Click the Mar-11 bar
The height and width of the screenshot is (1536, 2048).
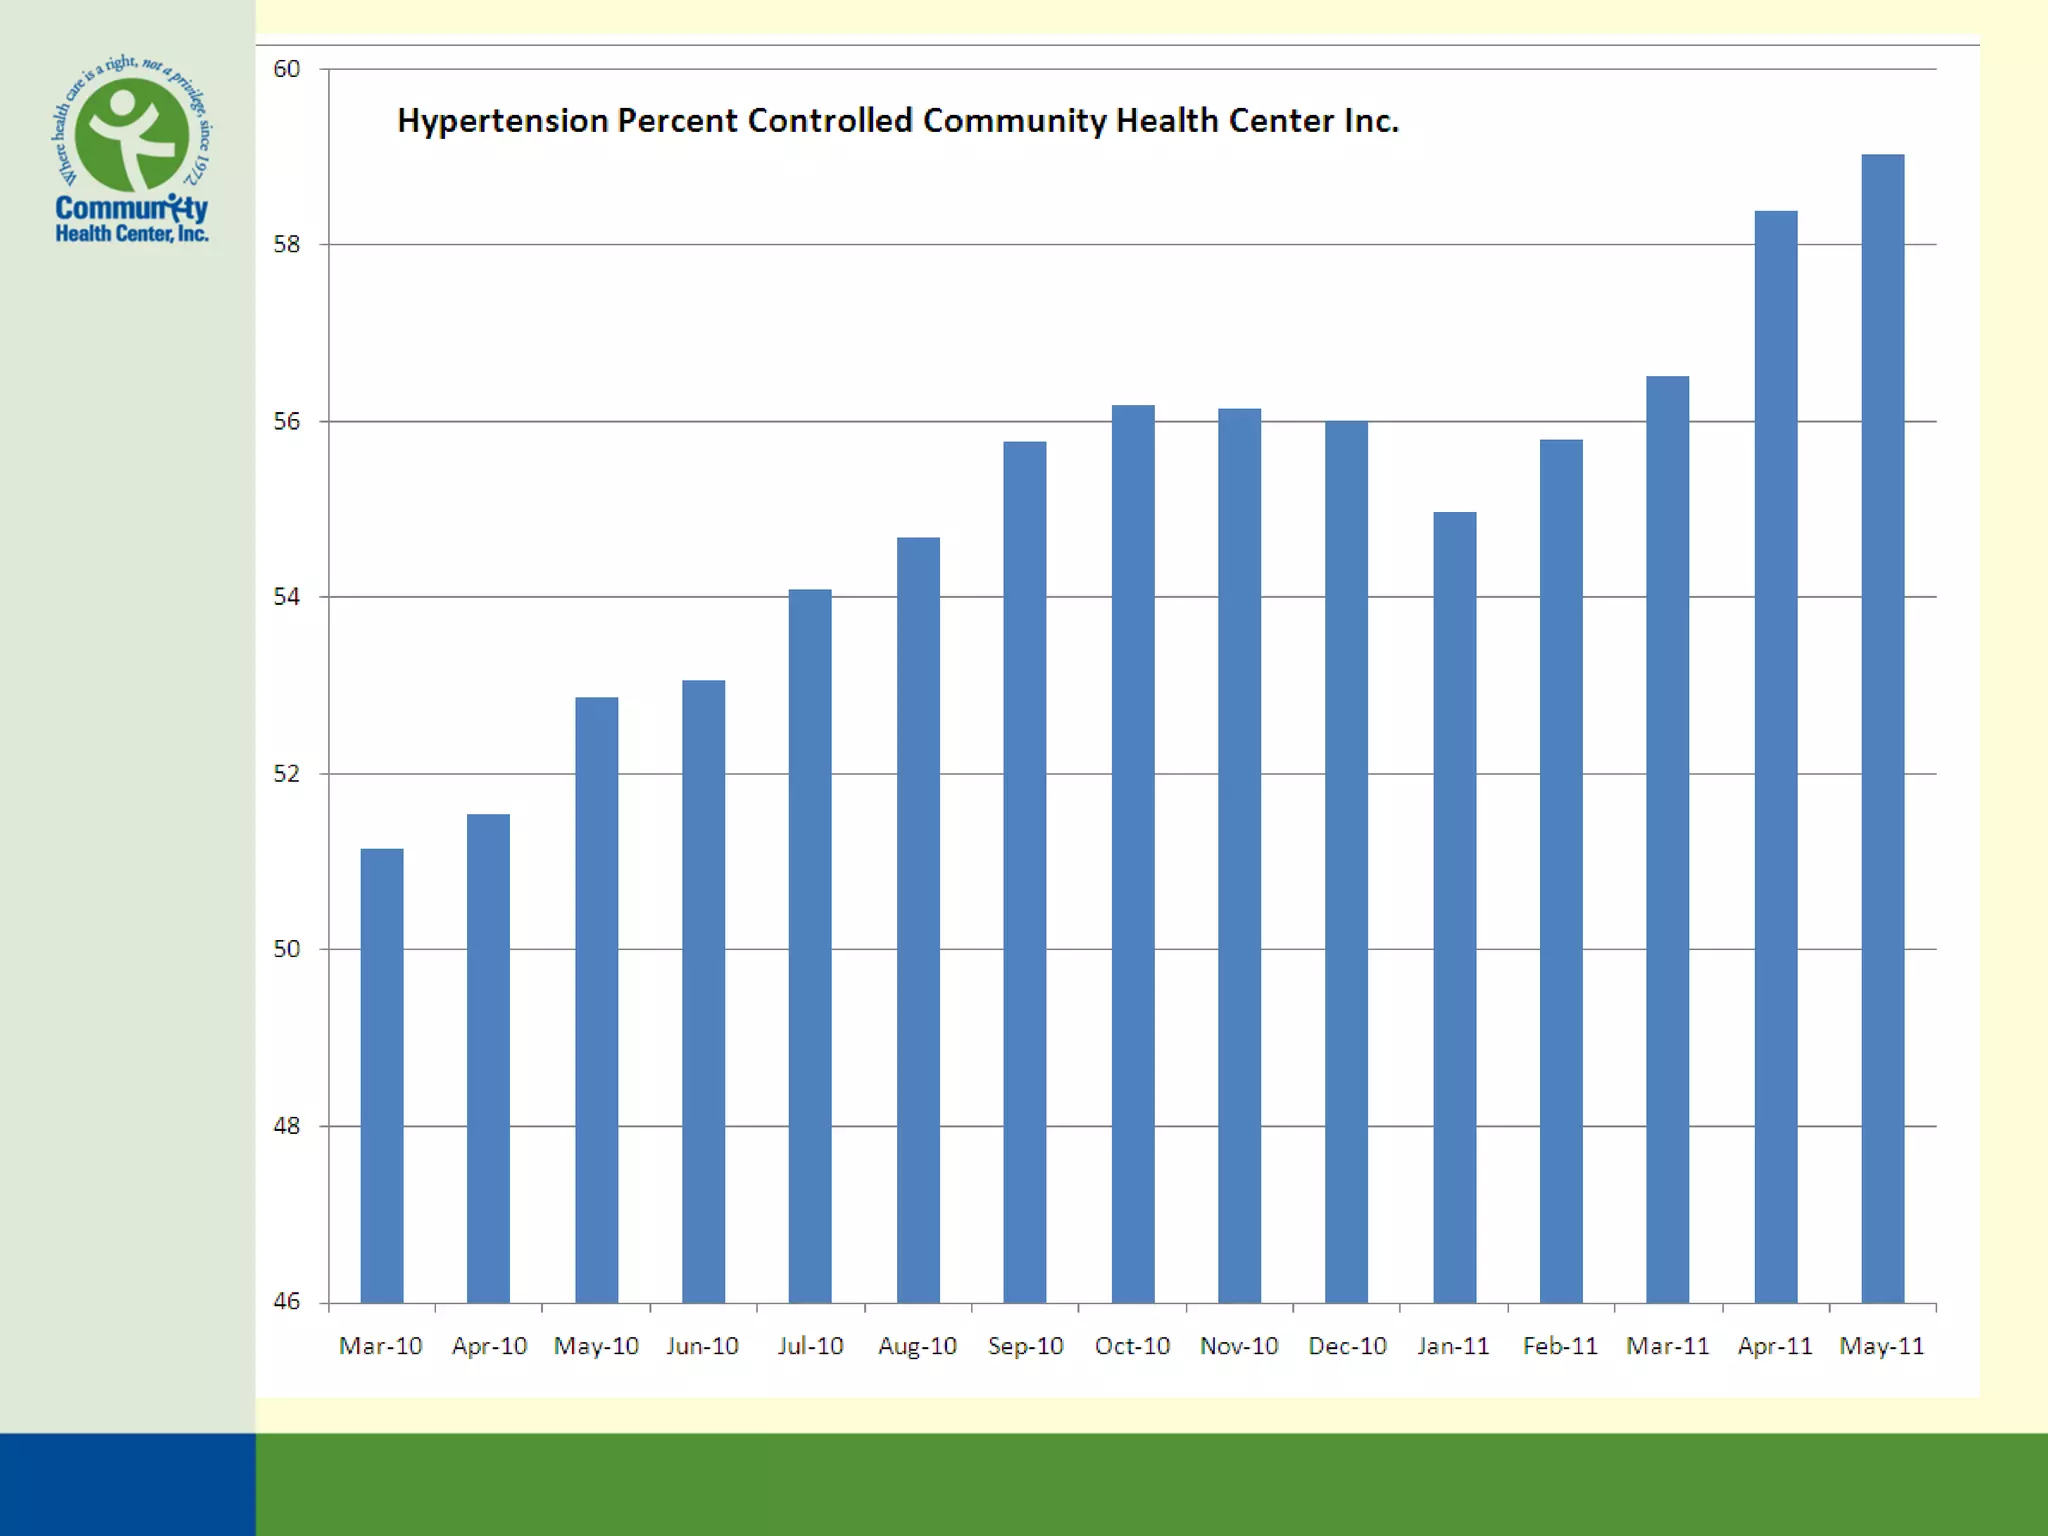[1667, 839]
